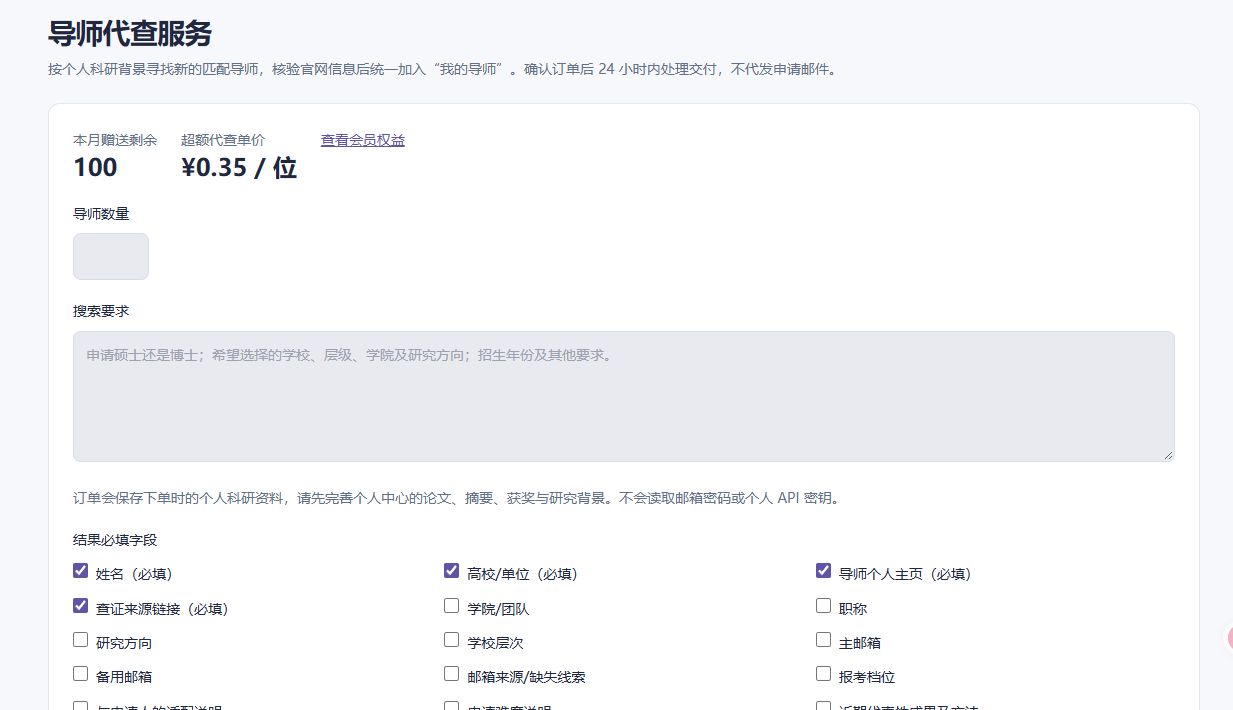
Task: Uncheck the 查证来源链接（必填）checkbox
Action: pyautogui.click(x=81, y=606)
